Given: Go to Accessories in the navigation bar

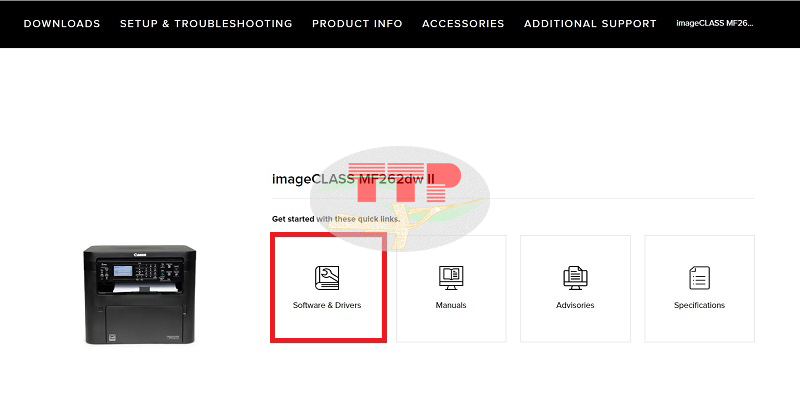Looking at the screenshot, I should 463,24.
